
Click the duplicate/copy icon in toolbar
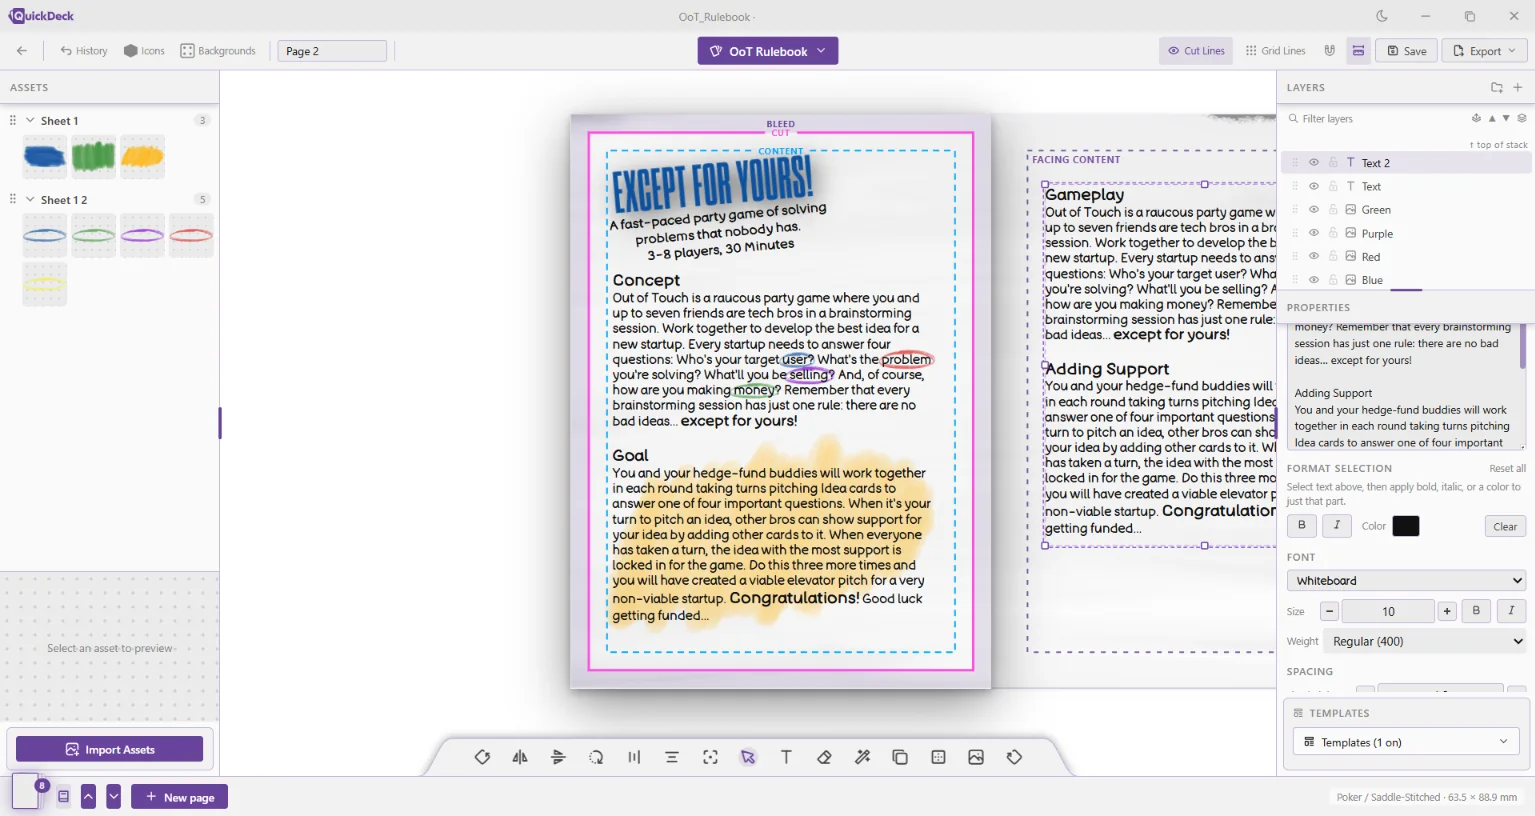pyautogui.click(x=900, y=757)
